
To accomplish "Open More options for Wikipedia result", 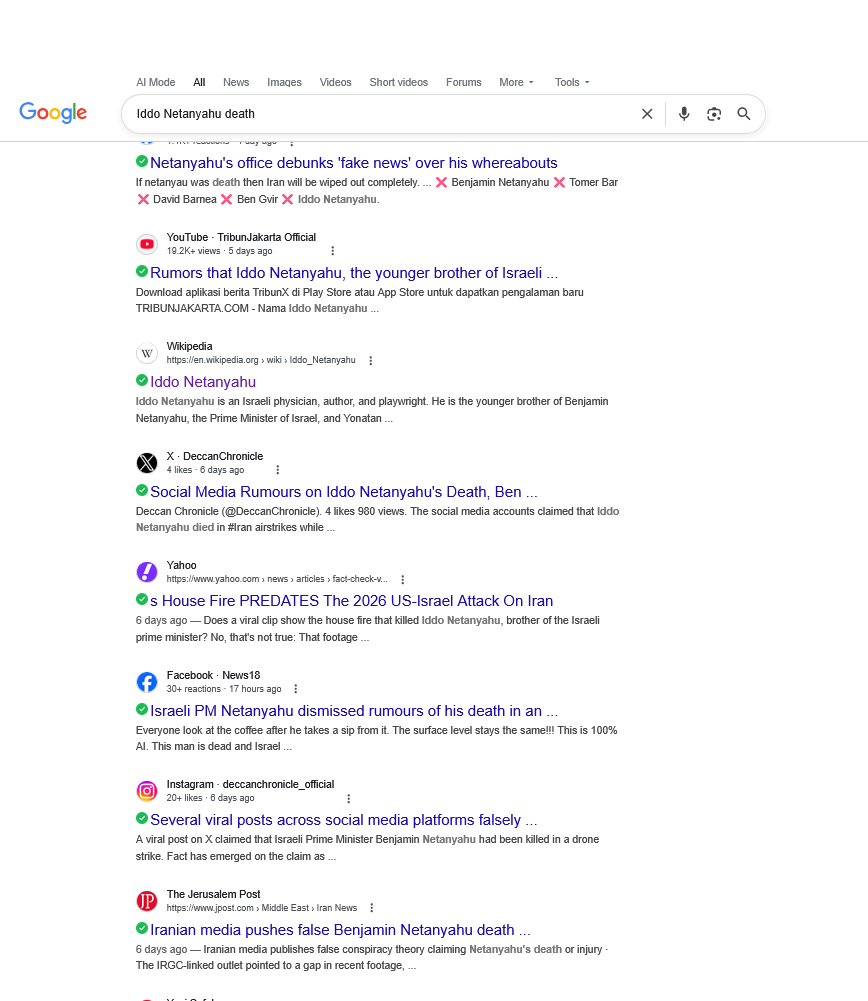I will (x=371, y=361).
